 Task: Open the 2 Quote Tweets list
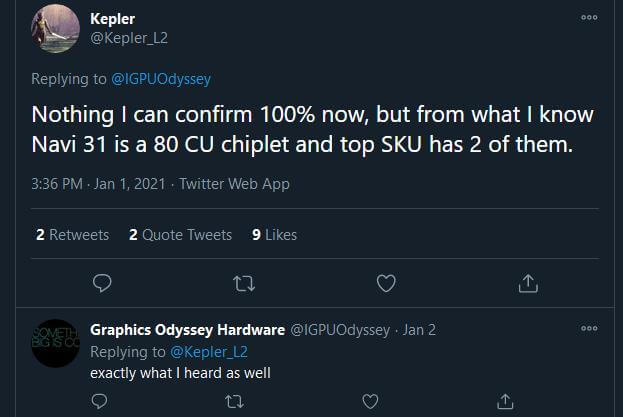(180, 235)
